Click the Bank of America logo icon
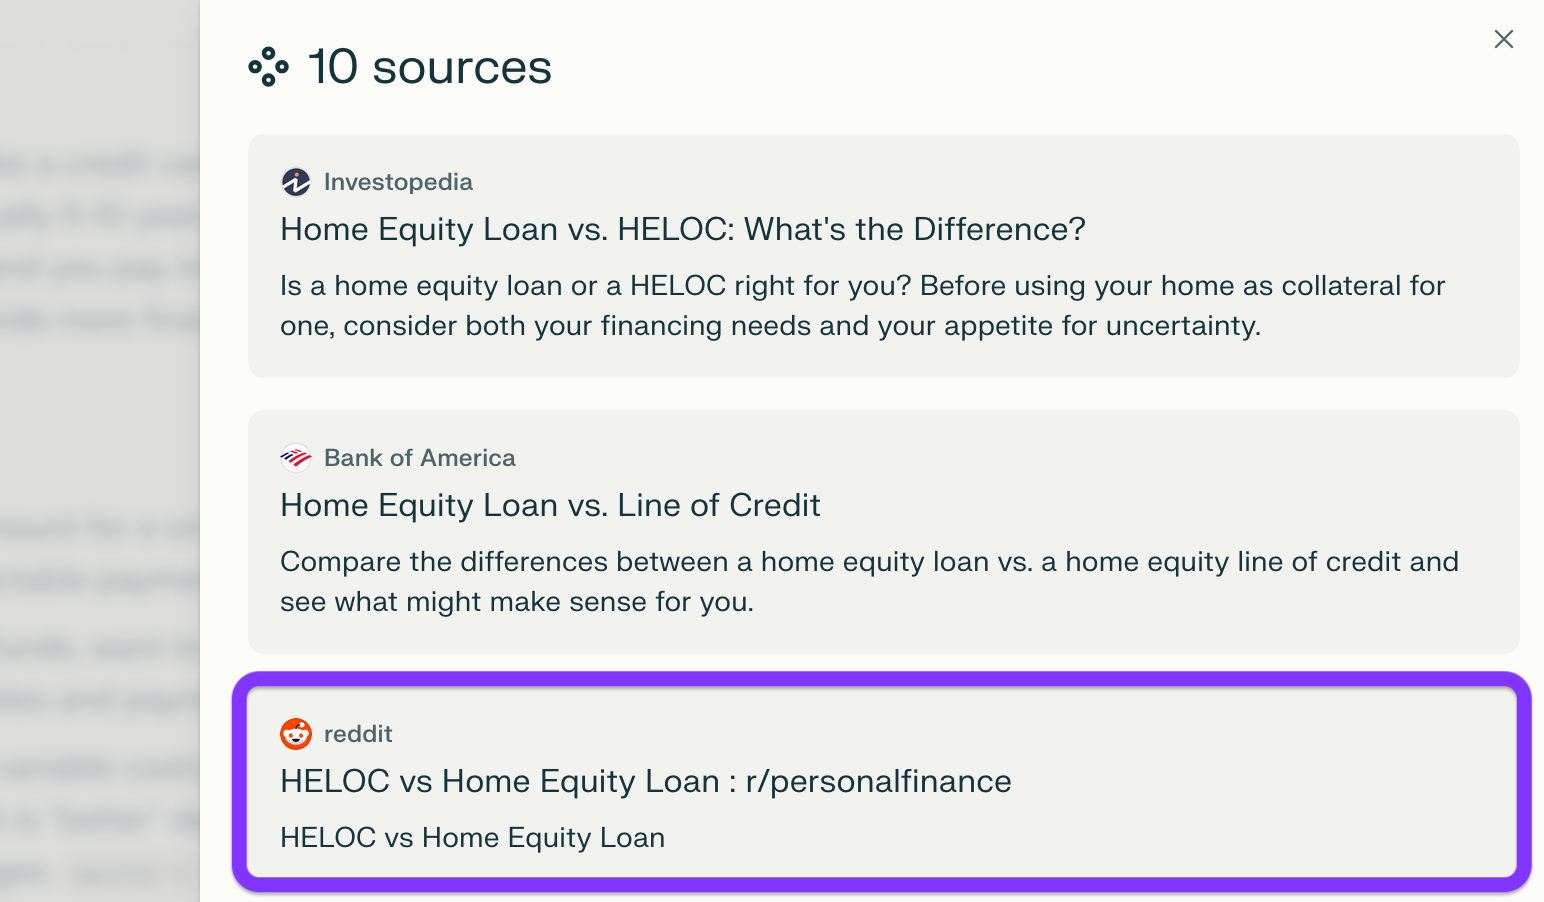 click(296, 458)
